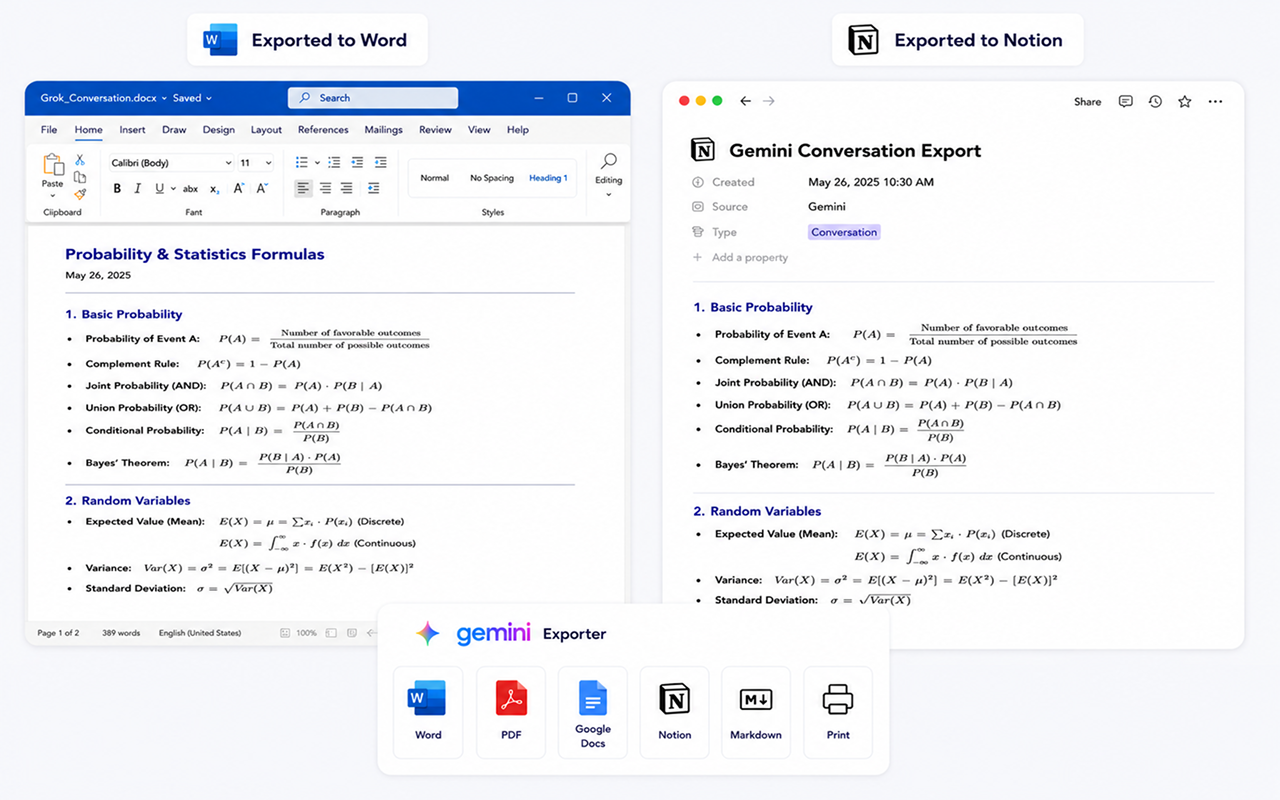Open the Help tab in Word
The width and height of the screenshot is (1280, 800).
click(x=517, y=130)
